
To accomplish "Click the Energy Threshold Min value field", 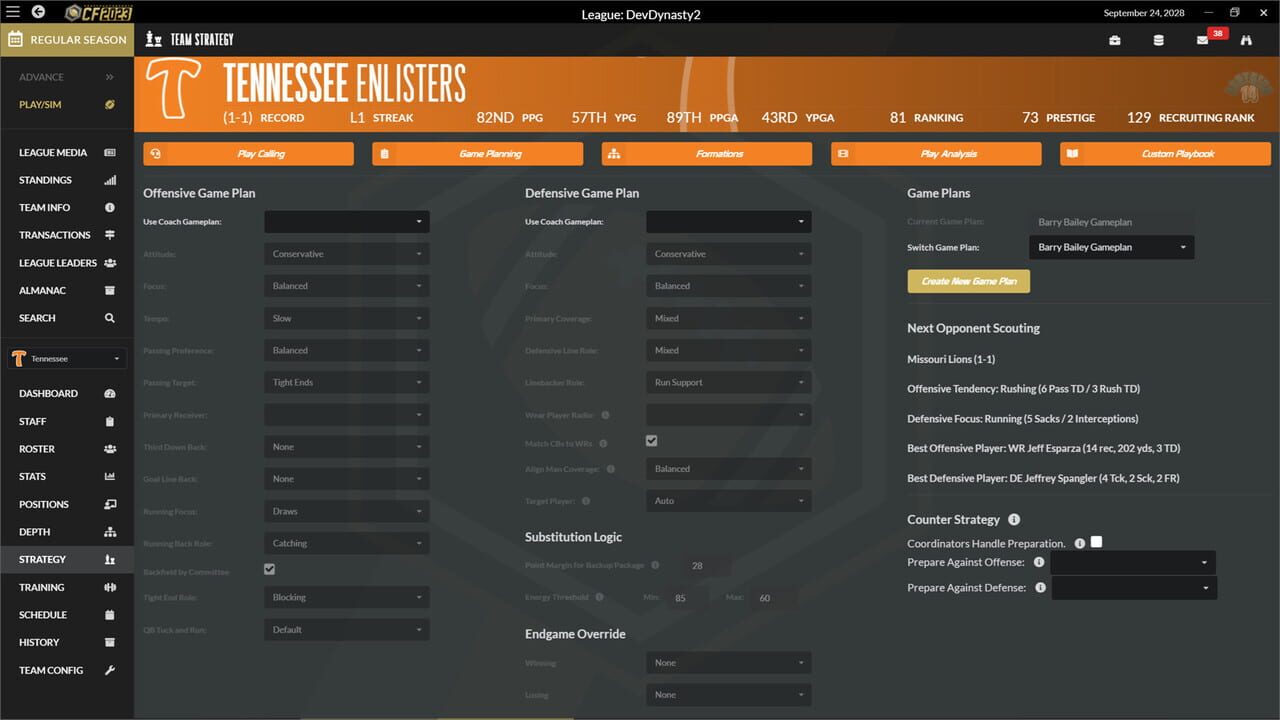I will 686,597.
